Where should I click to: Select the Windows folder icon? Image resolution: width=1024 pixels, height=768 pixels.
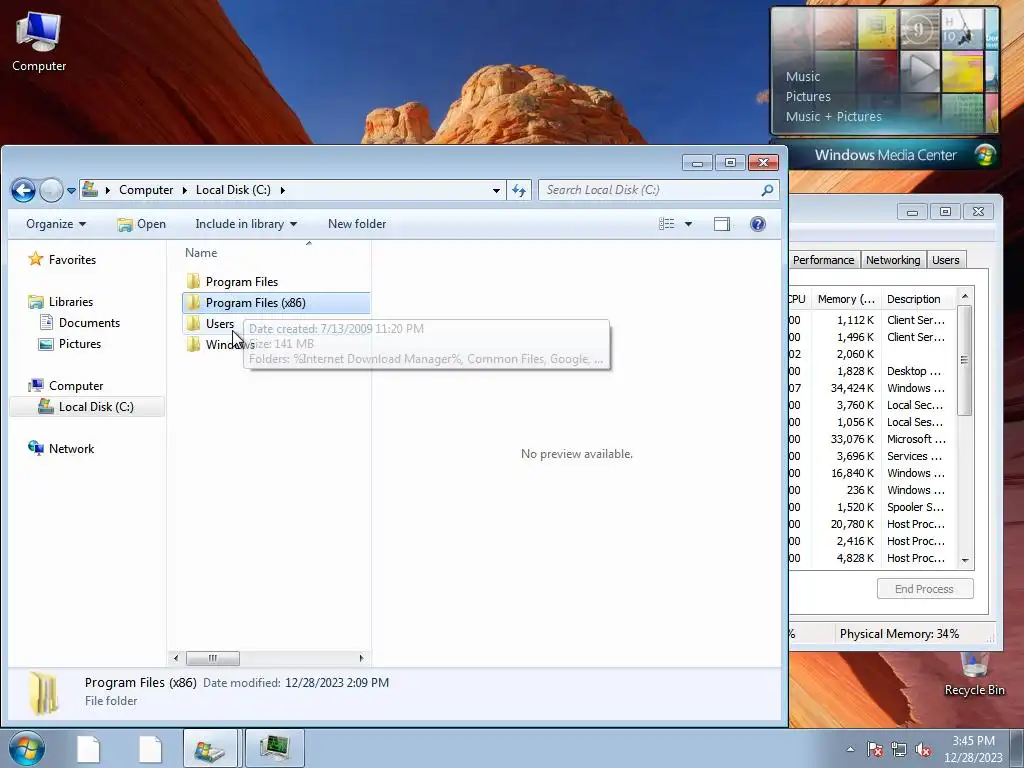pyautogui.click(x=193, y=344)
